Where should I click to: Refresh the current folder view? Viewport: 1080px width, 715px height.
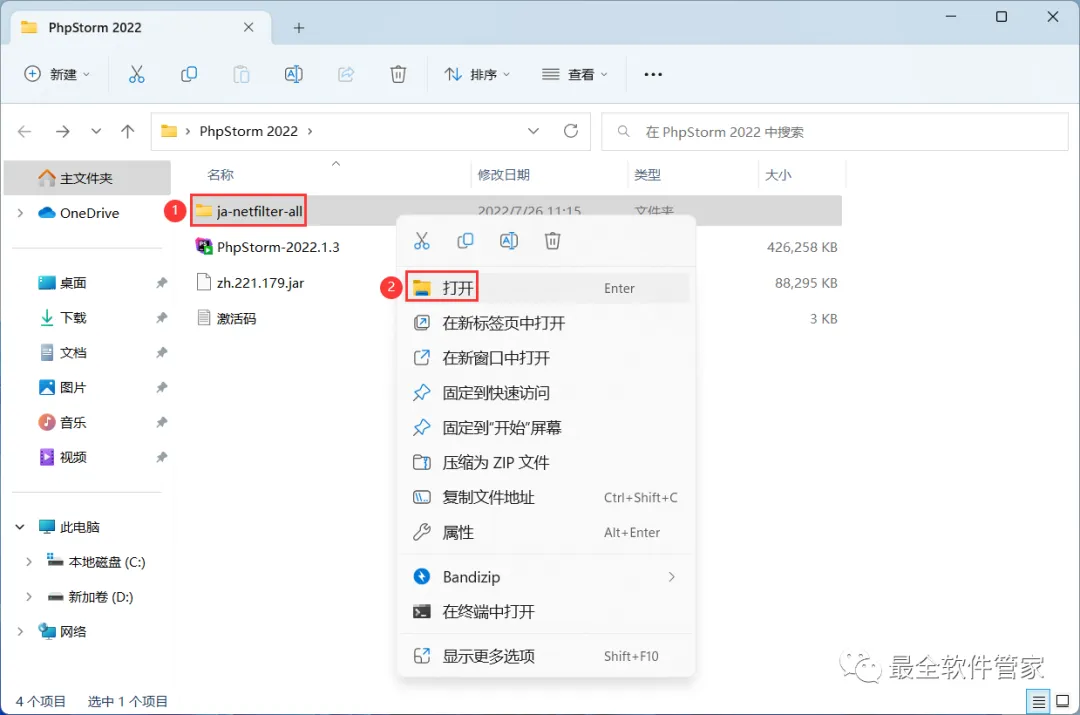pos(571,131)
